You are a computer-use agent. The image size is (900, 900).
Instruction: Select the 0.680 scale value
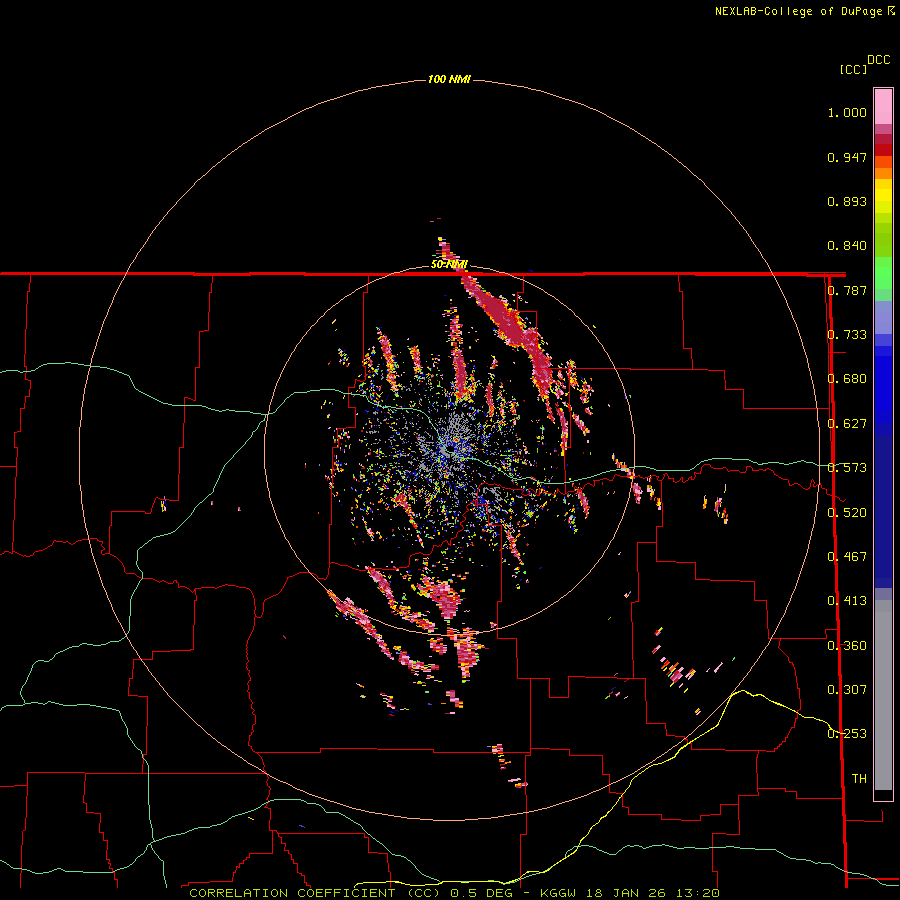coord(847,379)
